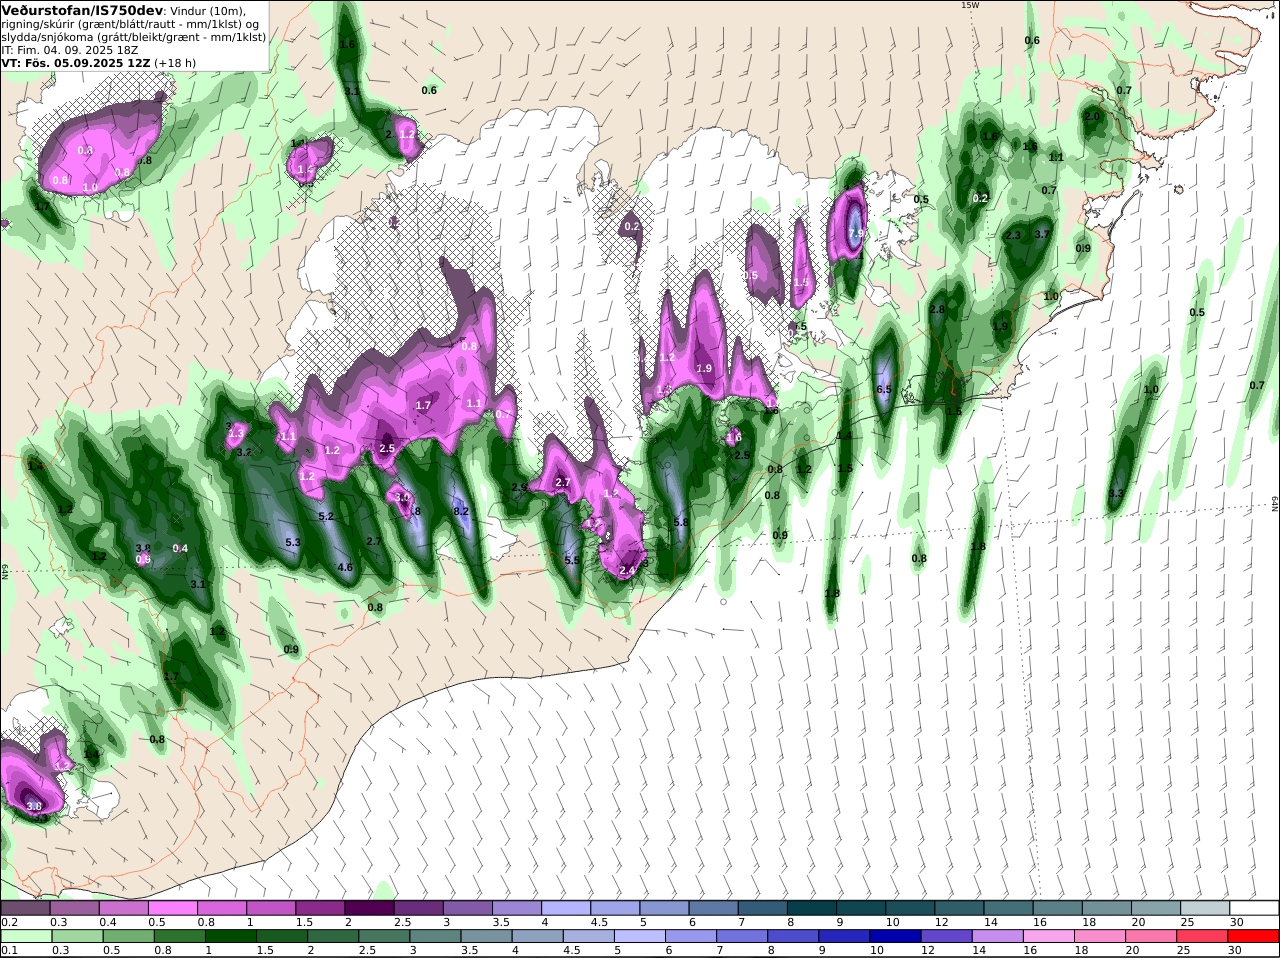Click the 15W longitude label
Image resolution: width=1280 pixels, height=958 pixels.
coord(969,5)
